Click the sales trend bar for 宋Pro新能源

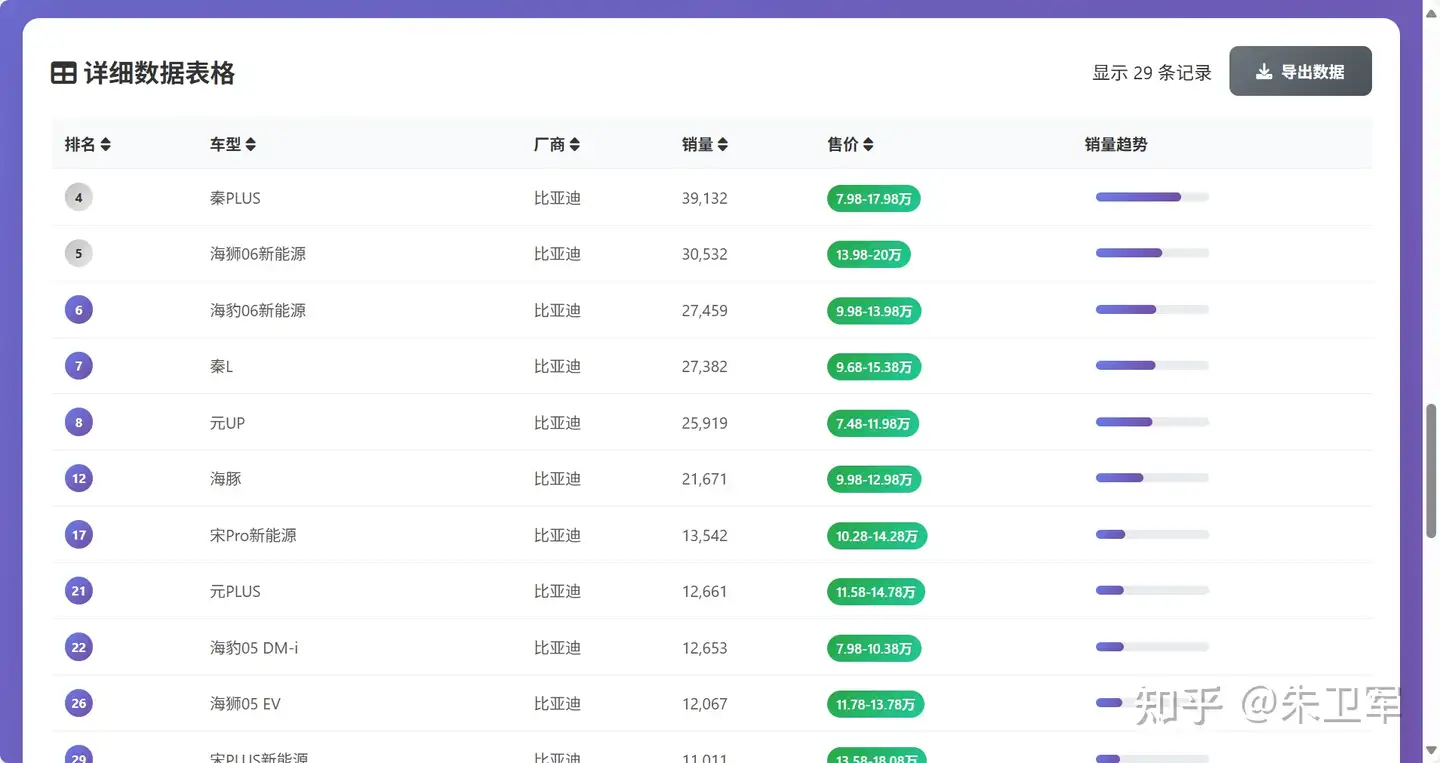1152,534
